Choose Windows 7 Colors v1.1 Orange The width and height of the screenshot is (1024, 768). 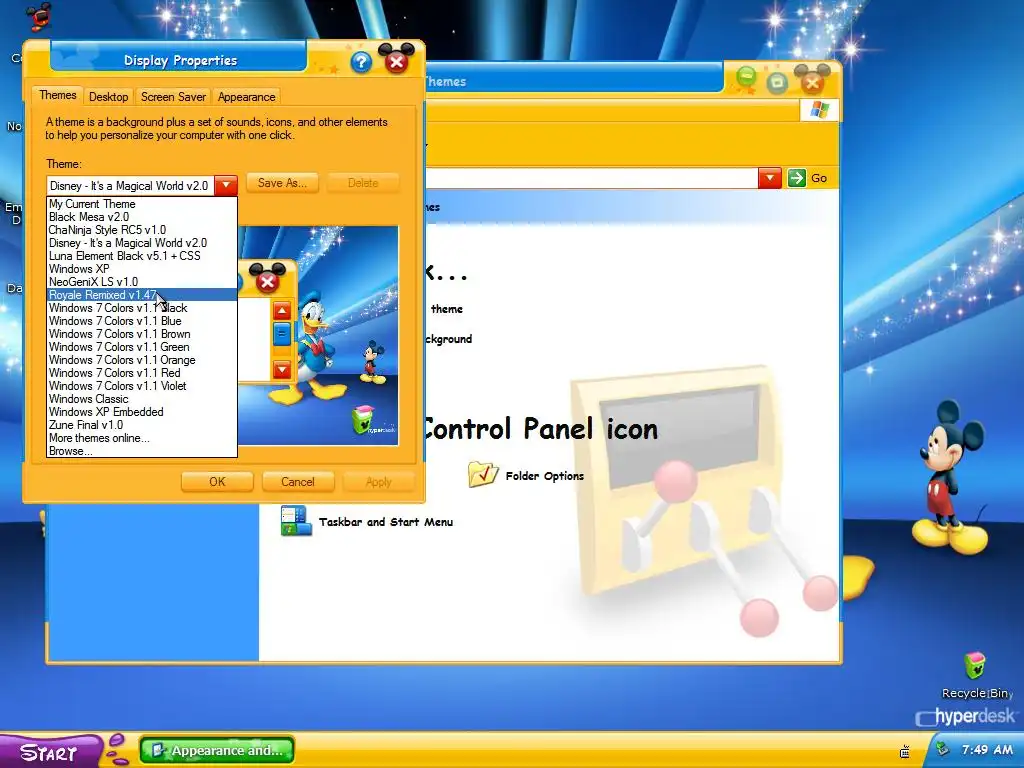[x=142, y=360]
